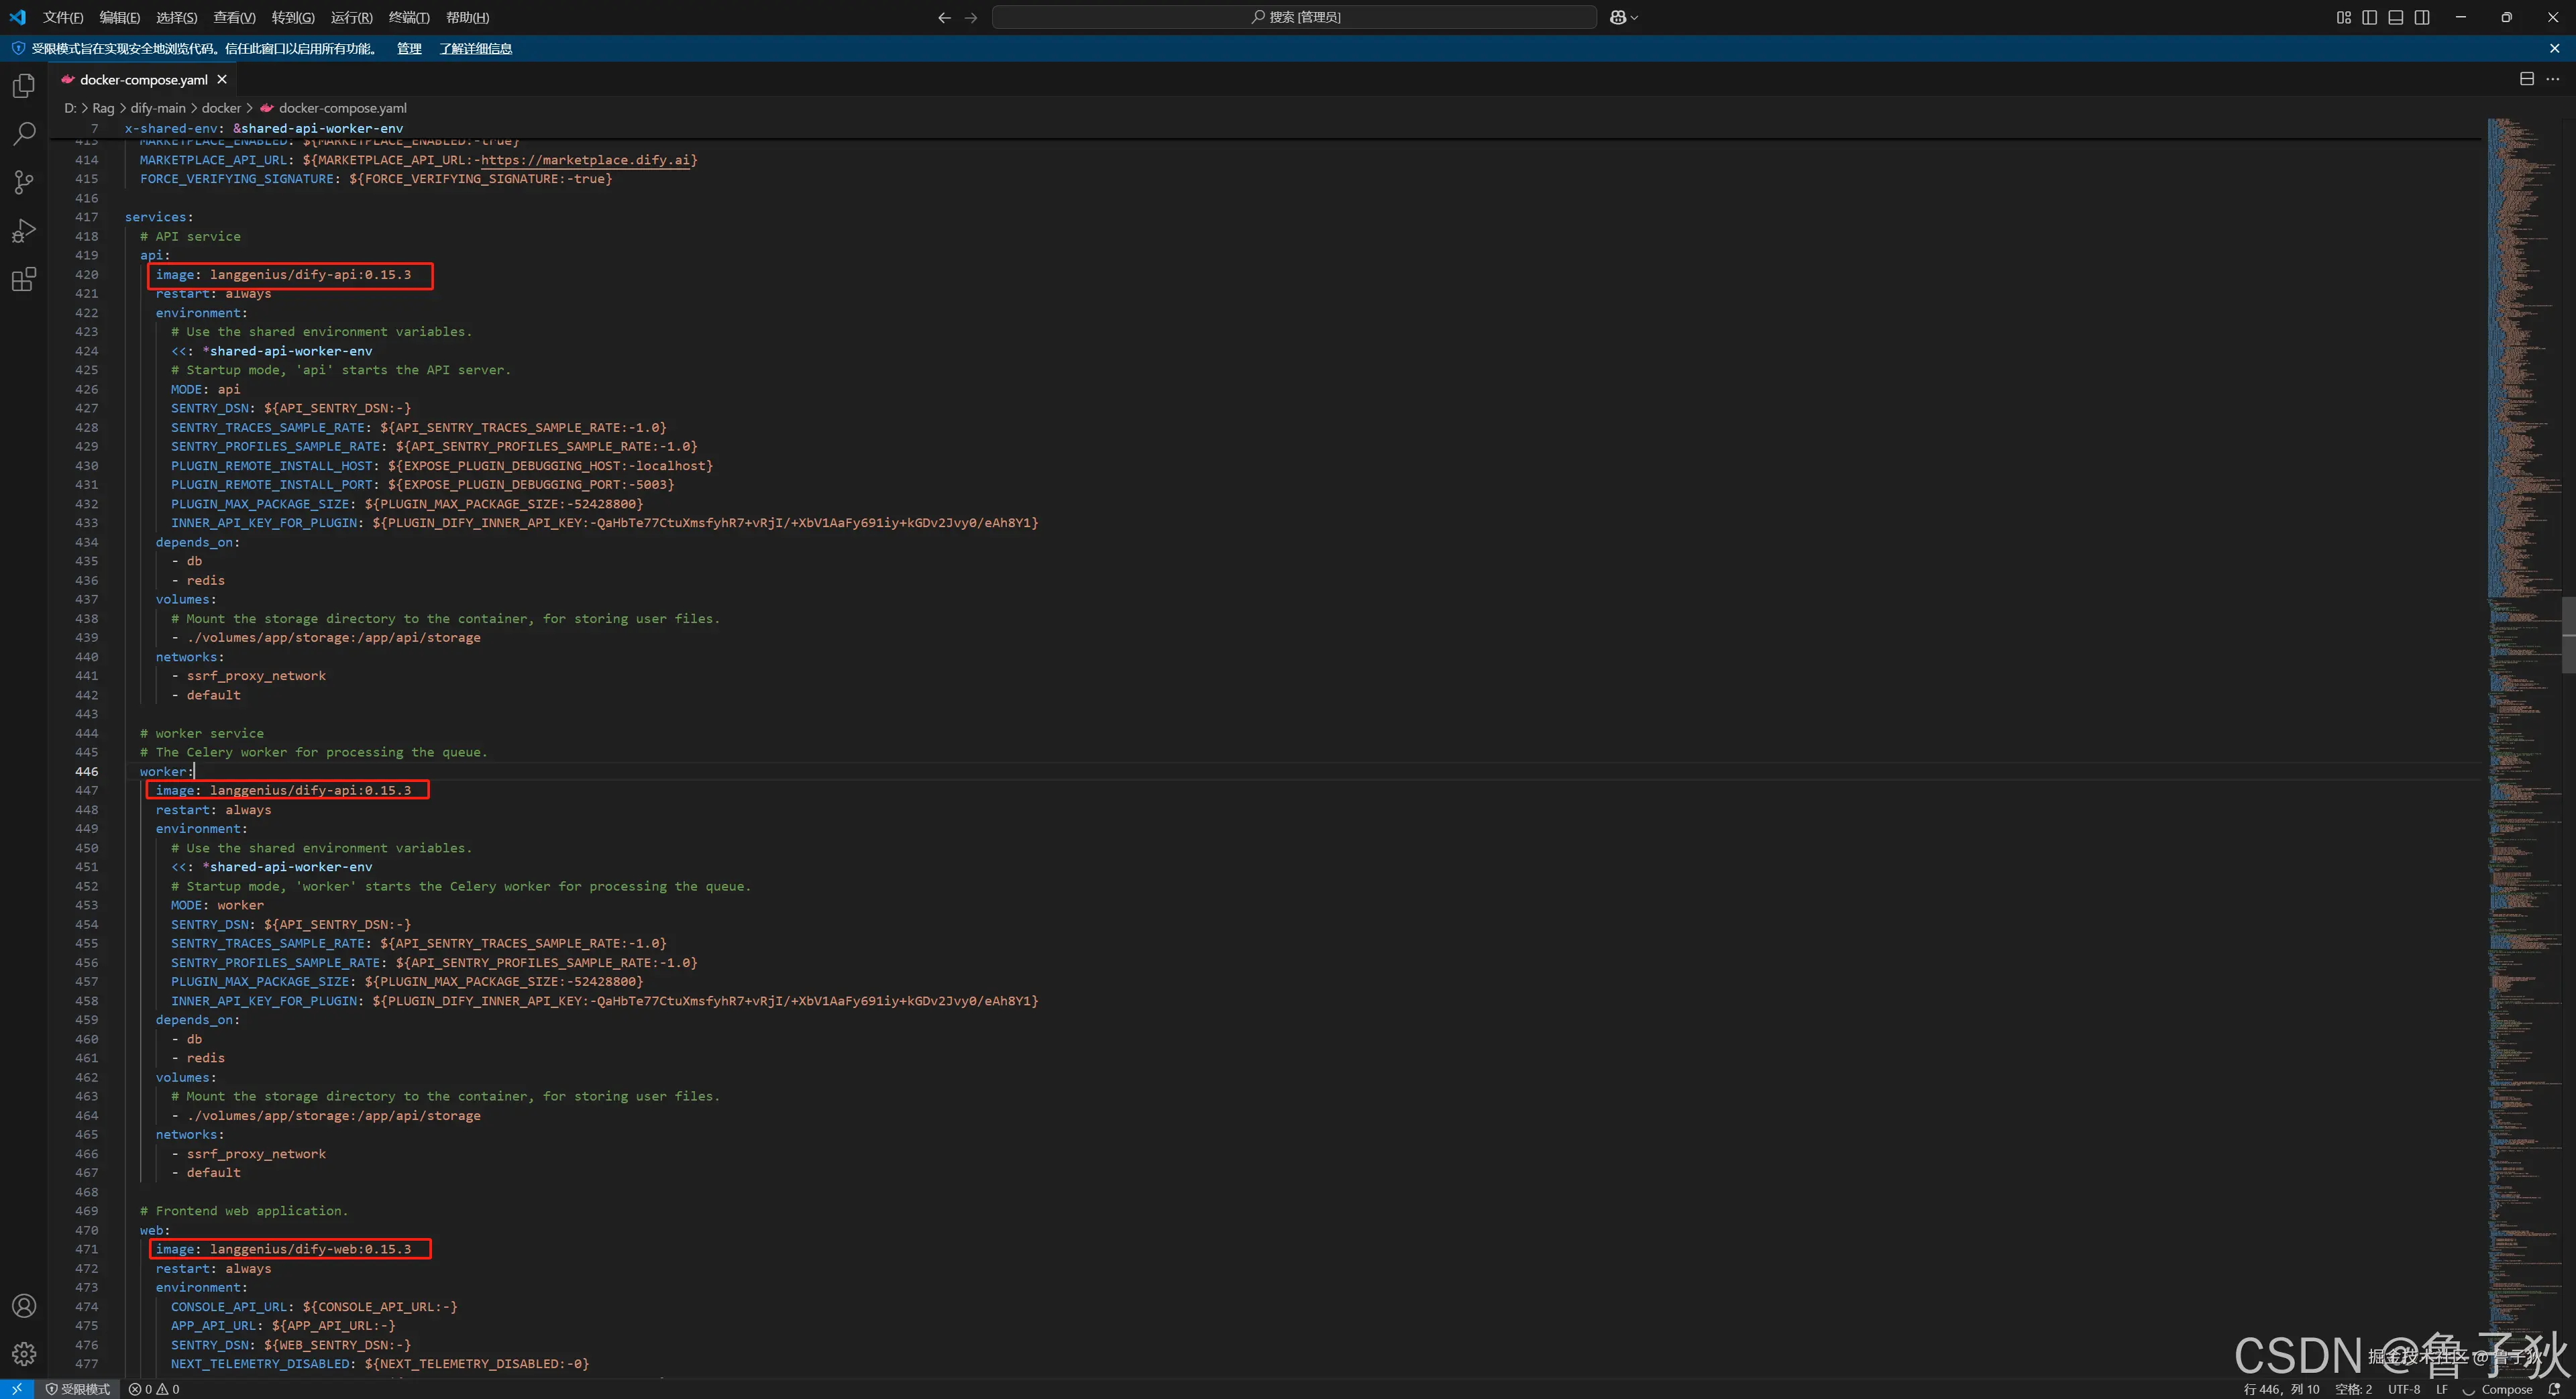Screen dimensions: 2576x1399
Task: Toggle the primary side bar layout button
Action: click(2369, 17)
